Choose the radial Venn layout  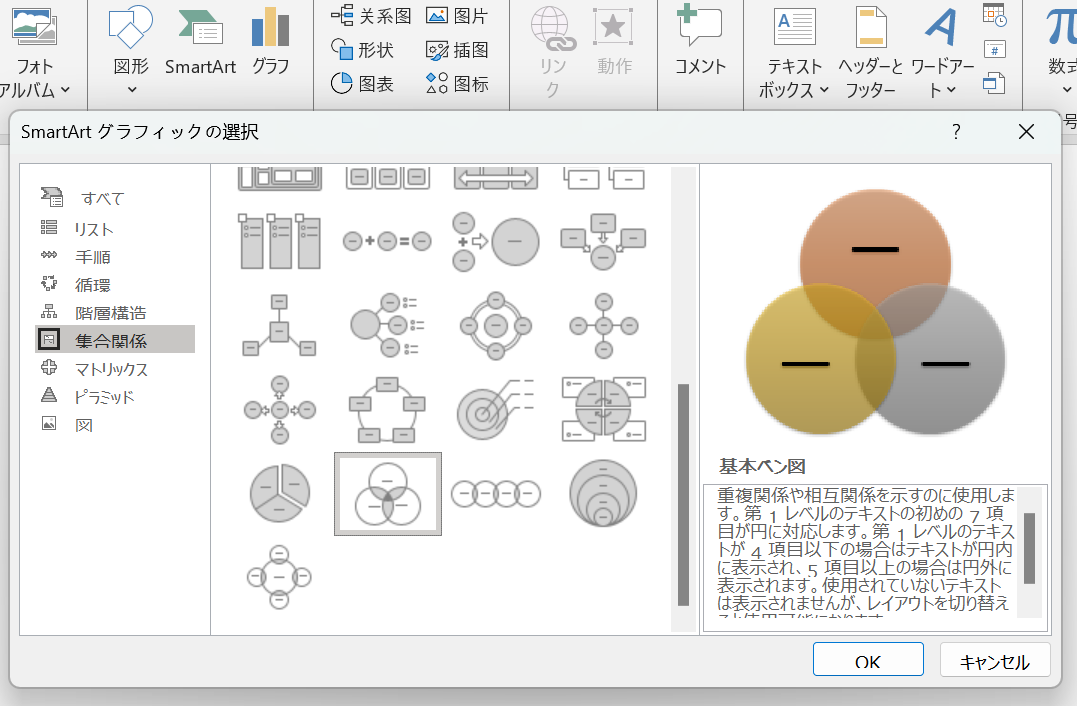(279, 578)
